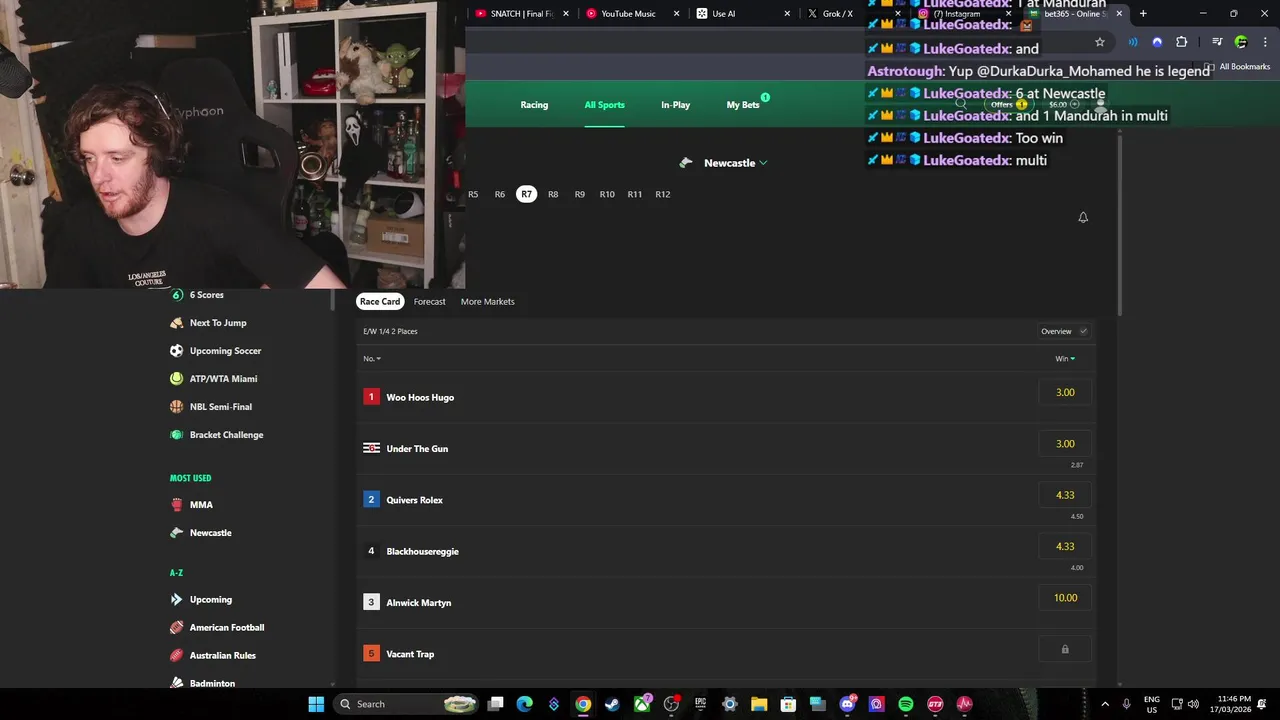Viewport: 1280px width, 720px height.
Task: Open Chrome media controls icon
Action: click(x=1217, y=42)
